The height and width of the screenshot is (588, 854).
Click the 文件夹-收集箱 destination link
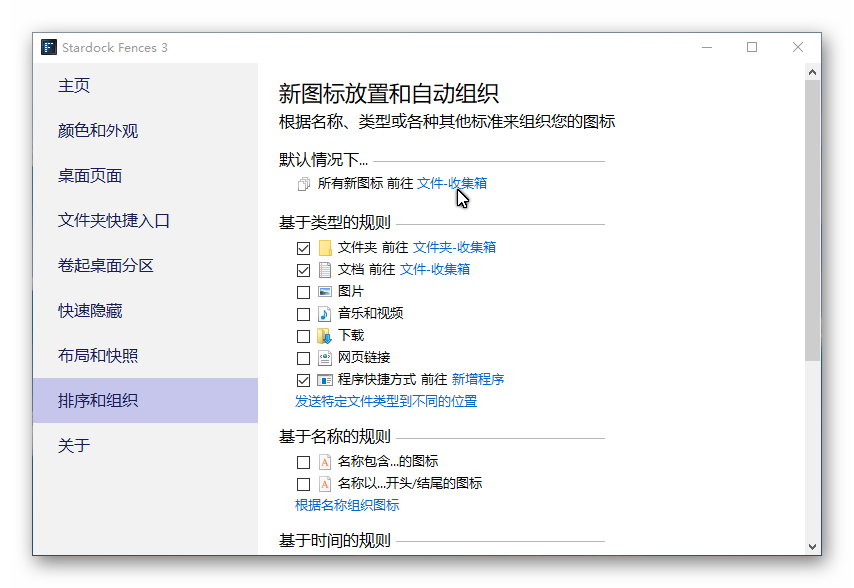coord(454,247)
